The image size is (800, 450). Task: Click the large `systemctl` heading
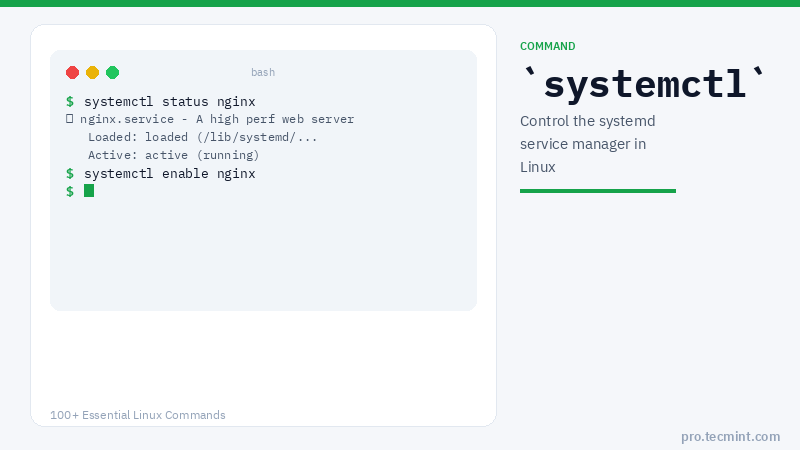pos(645,83)
